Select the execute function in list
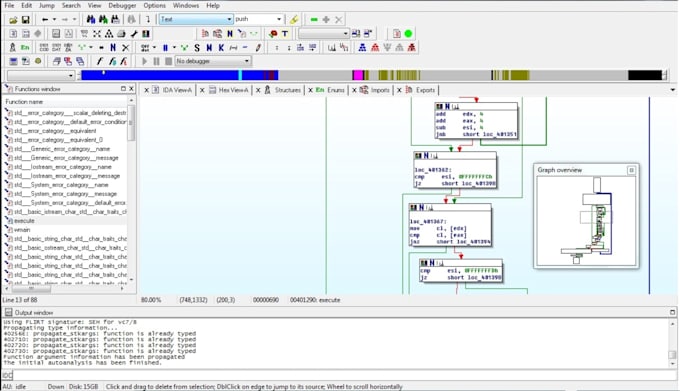The width and height of the screenshot is (680, 391). click(x=65, y=221)
